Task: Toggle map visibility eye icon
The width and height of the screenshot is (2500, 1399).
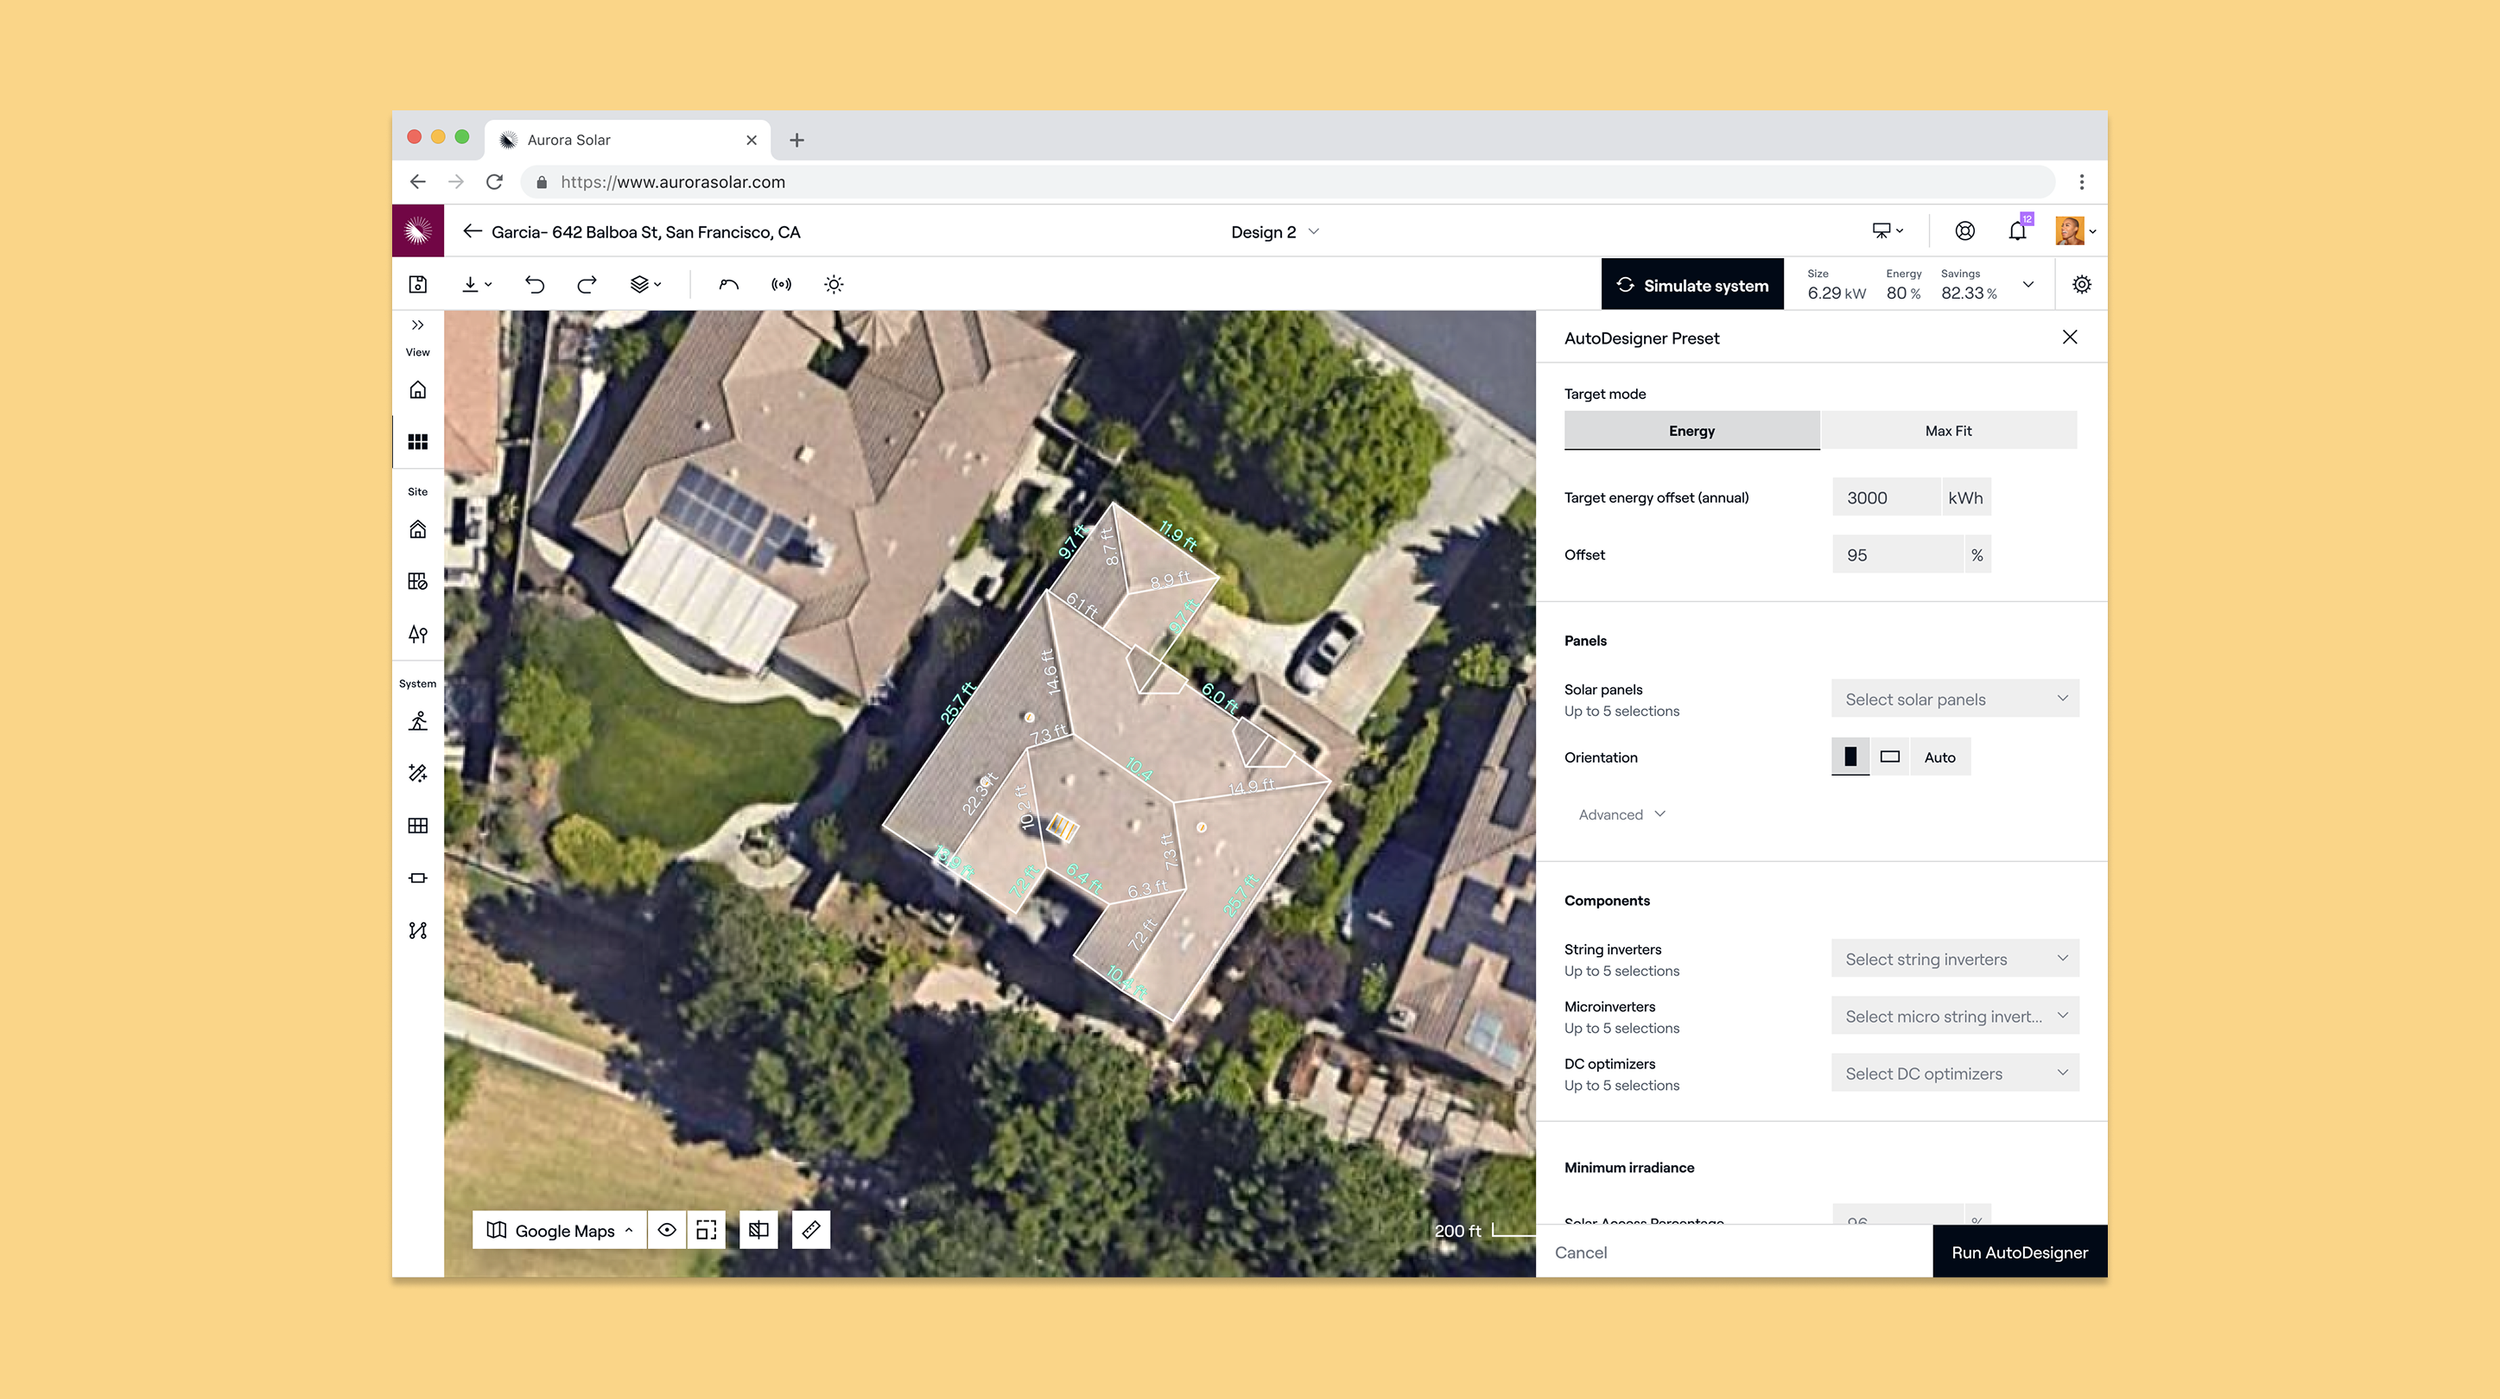Action: (667, 1230)
